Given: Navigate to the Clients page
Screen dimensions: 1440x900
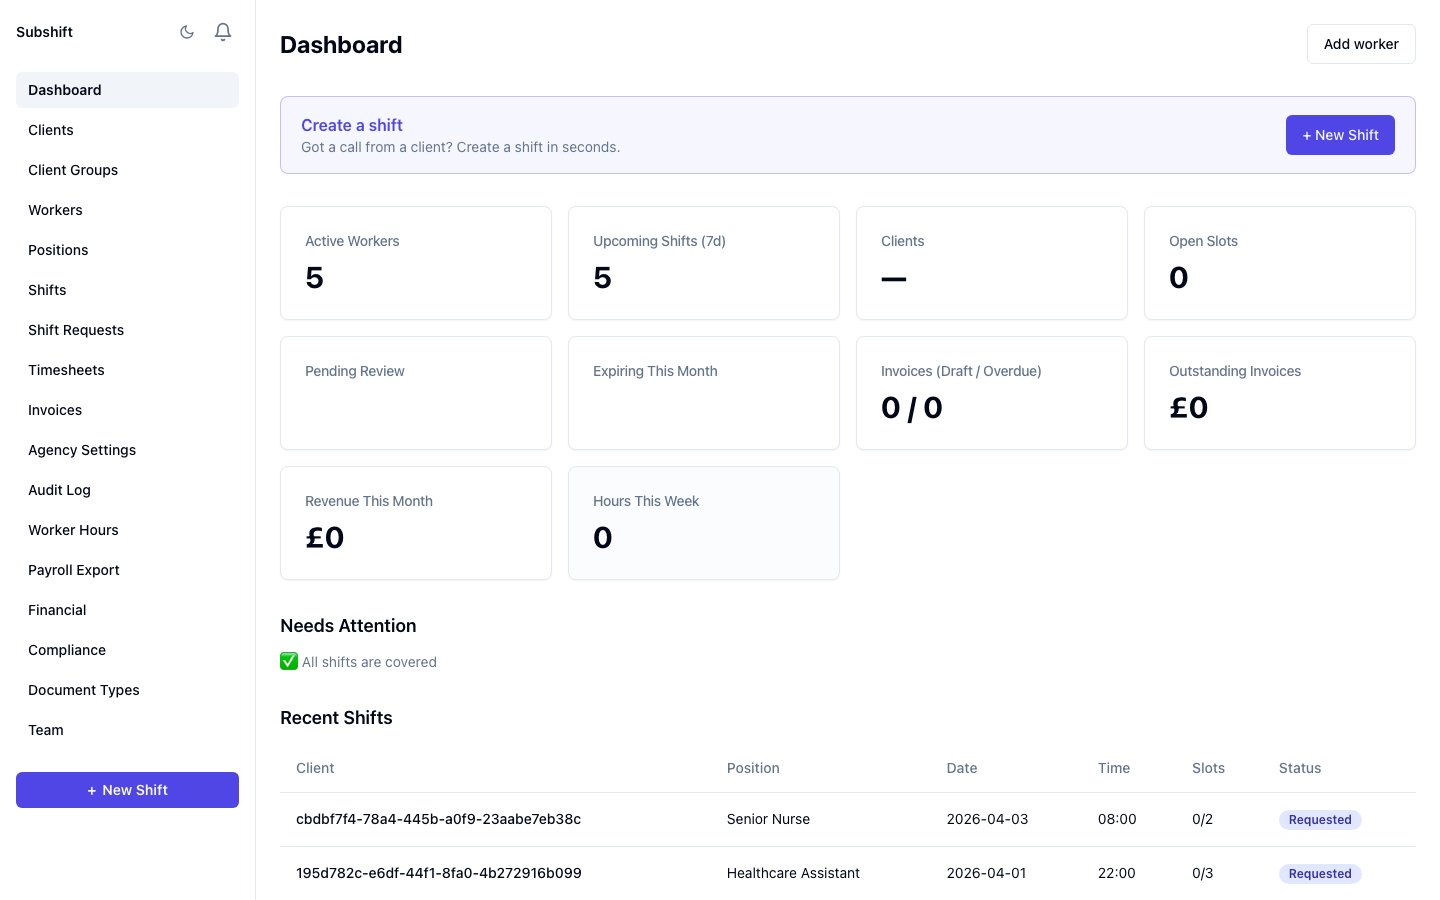Looking at the screenshot, I should click(x=51, y=129).
